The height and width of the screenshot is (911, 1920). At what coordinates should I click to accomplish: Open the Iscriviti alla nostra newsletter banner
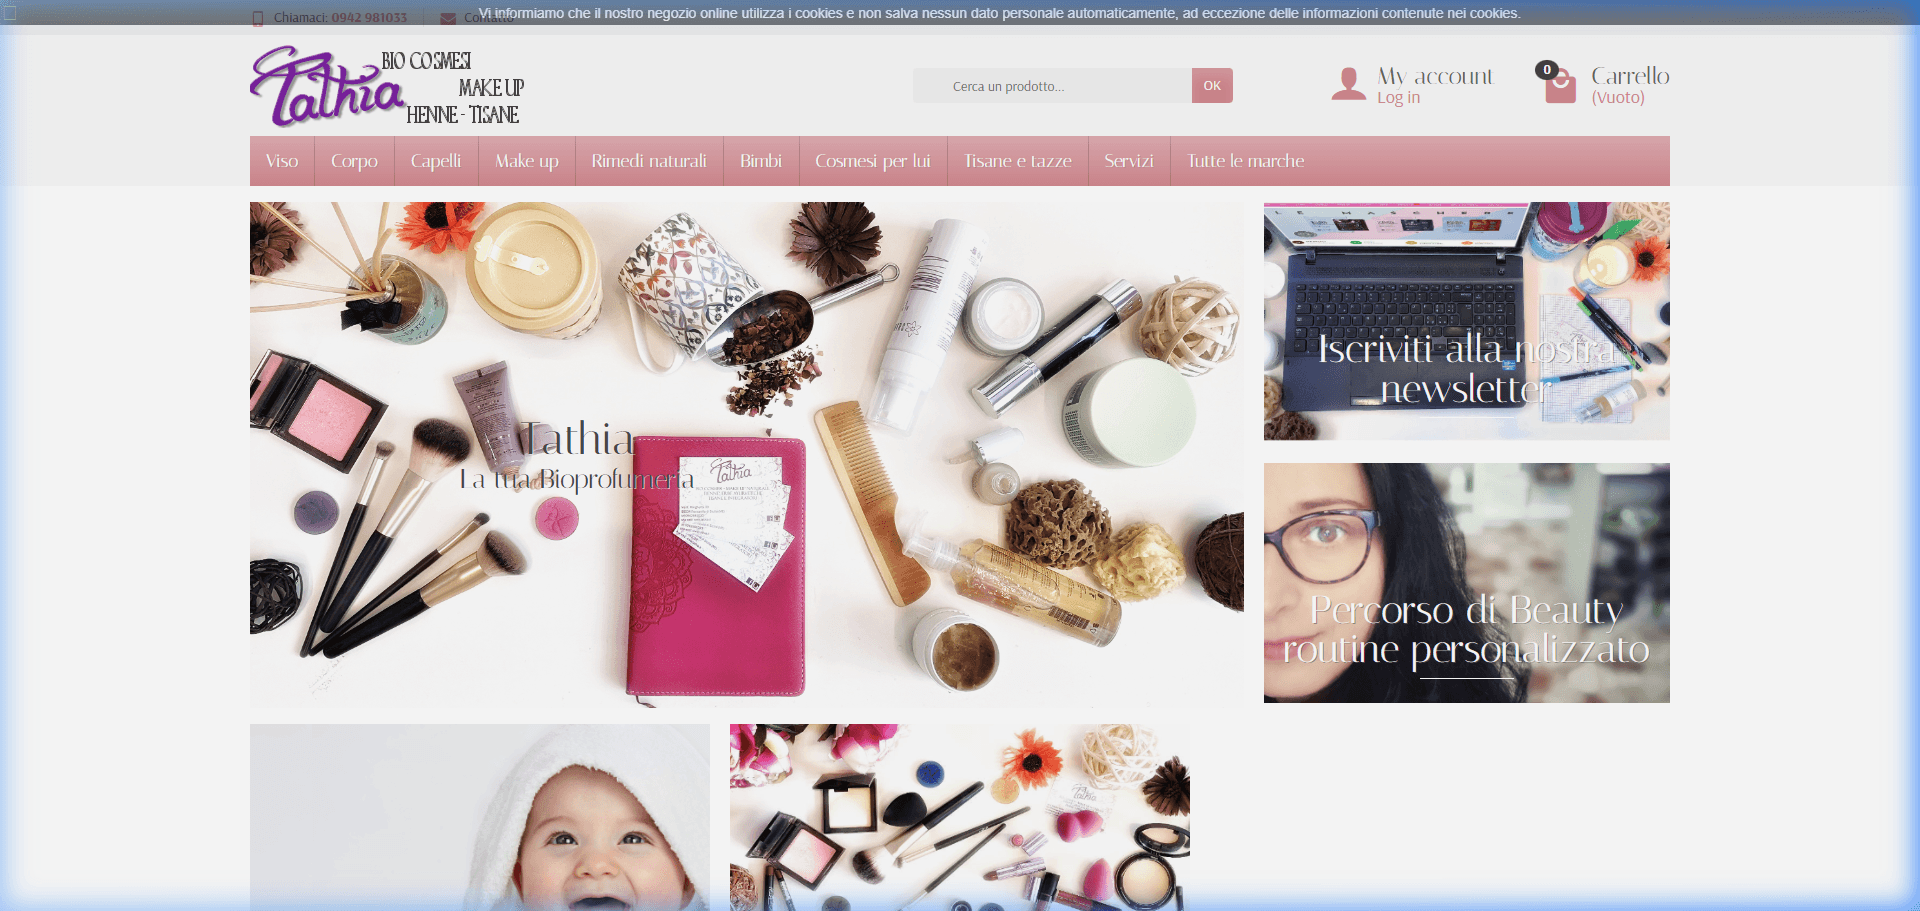[1467, 321]
